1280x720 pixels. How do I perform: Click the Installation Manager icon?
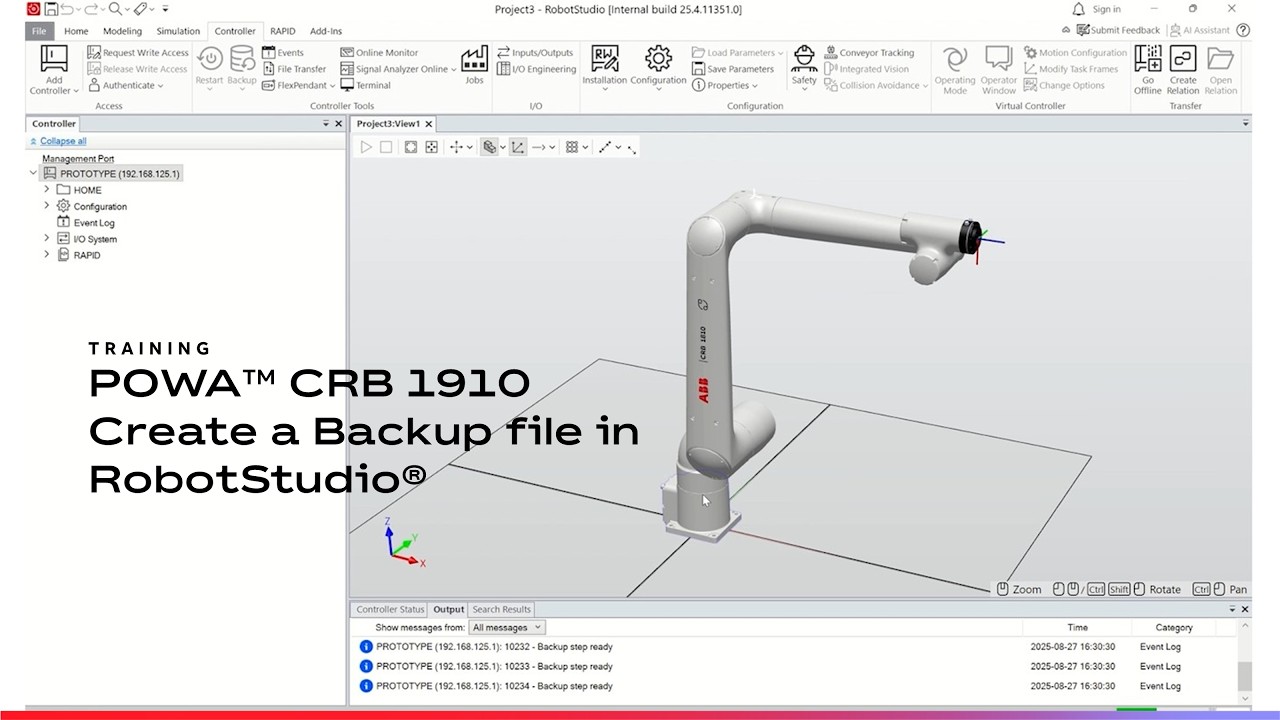604,58
